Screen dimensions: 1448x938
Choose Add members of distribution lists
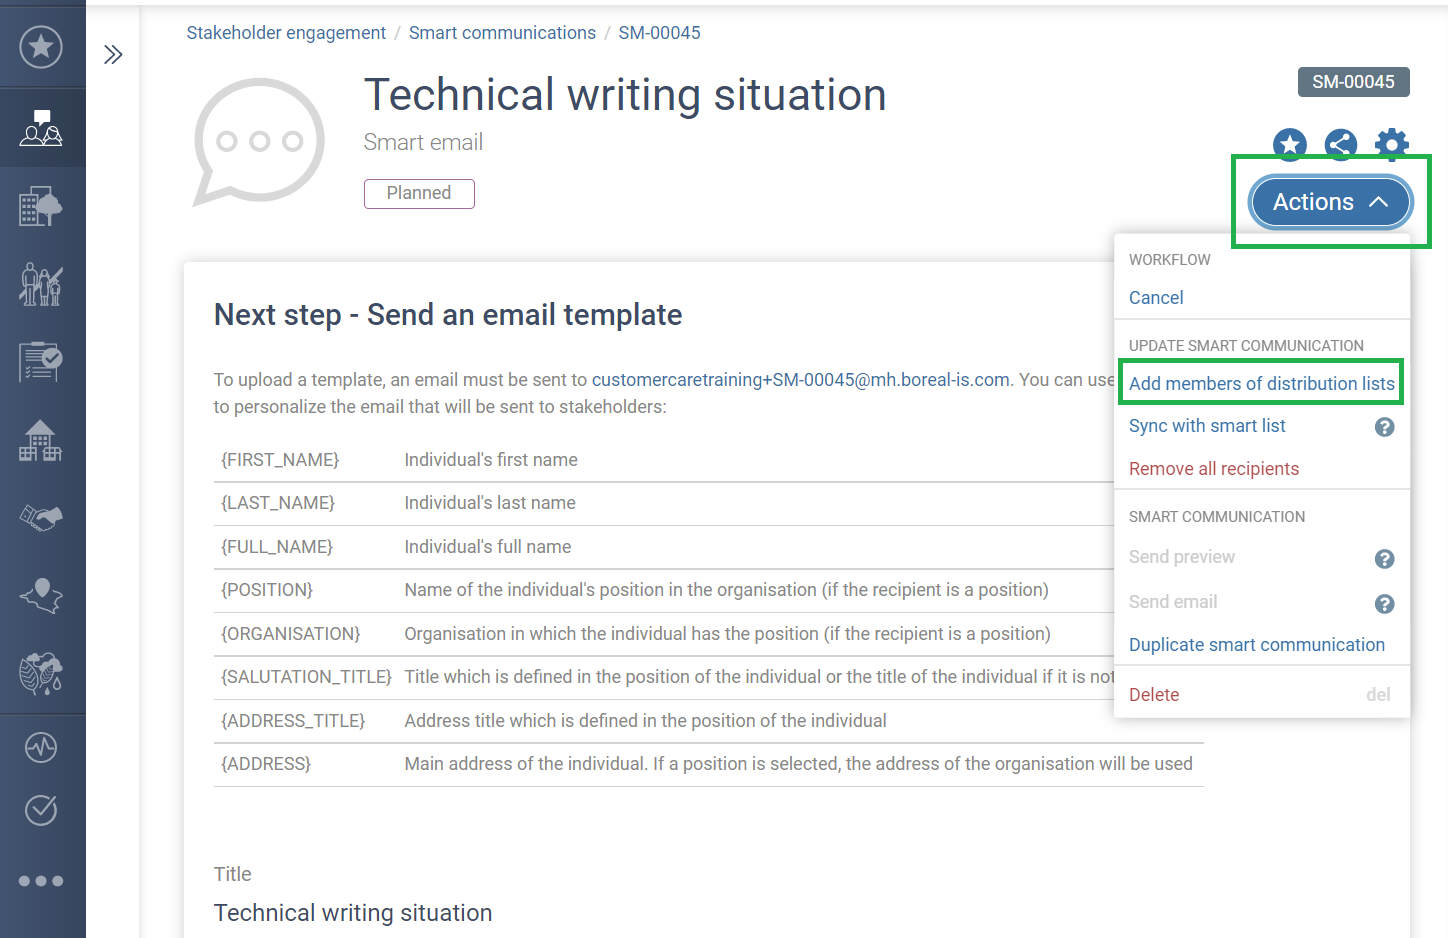coord(1261,383)
